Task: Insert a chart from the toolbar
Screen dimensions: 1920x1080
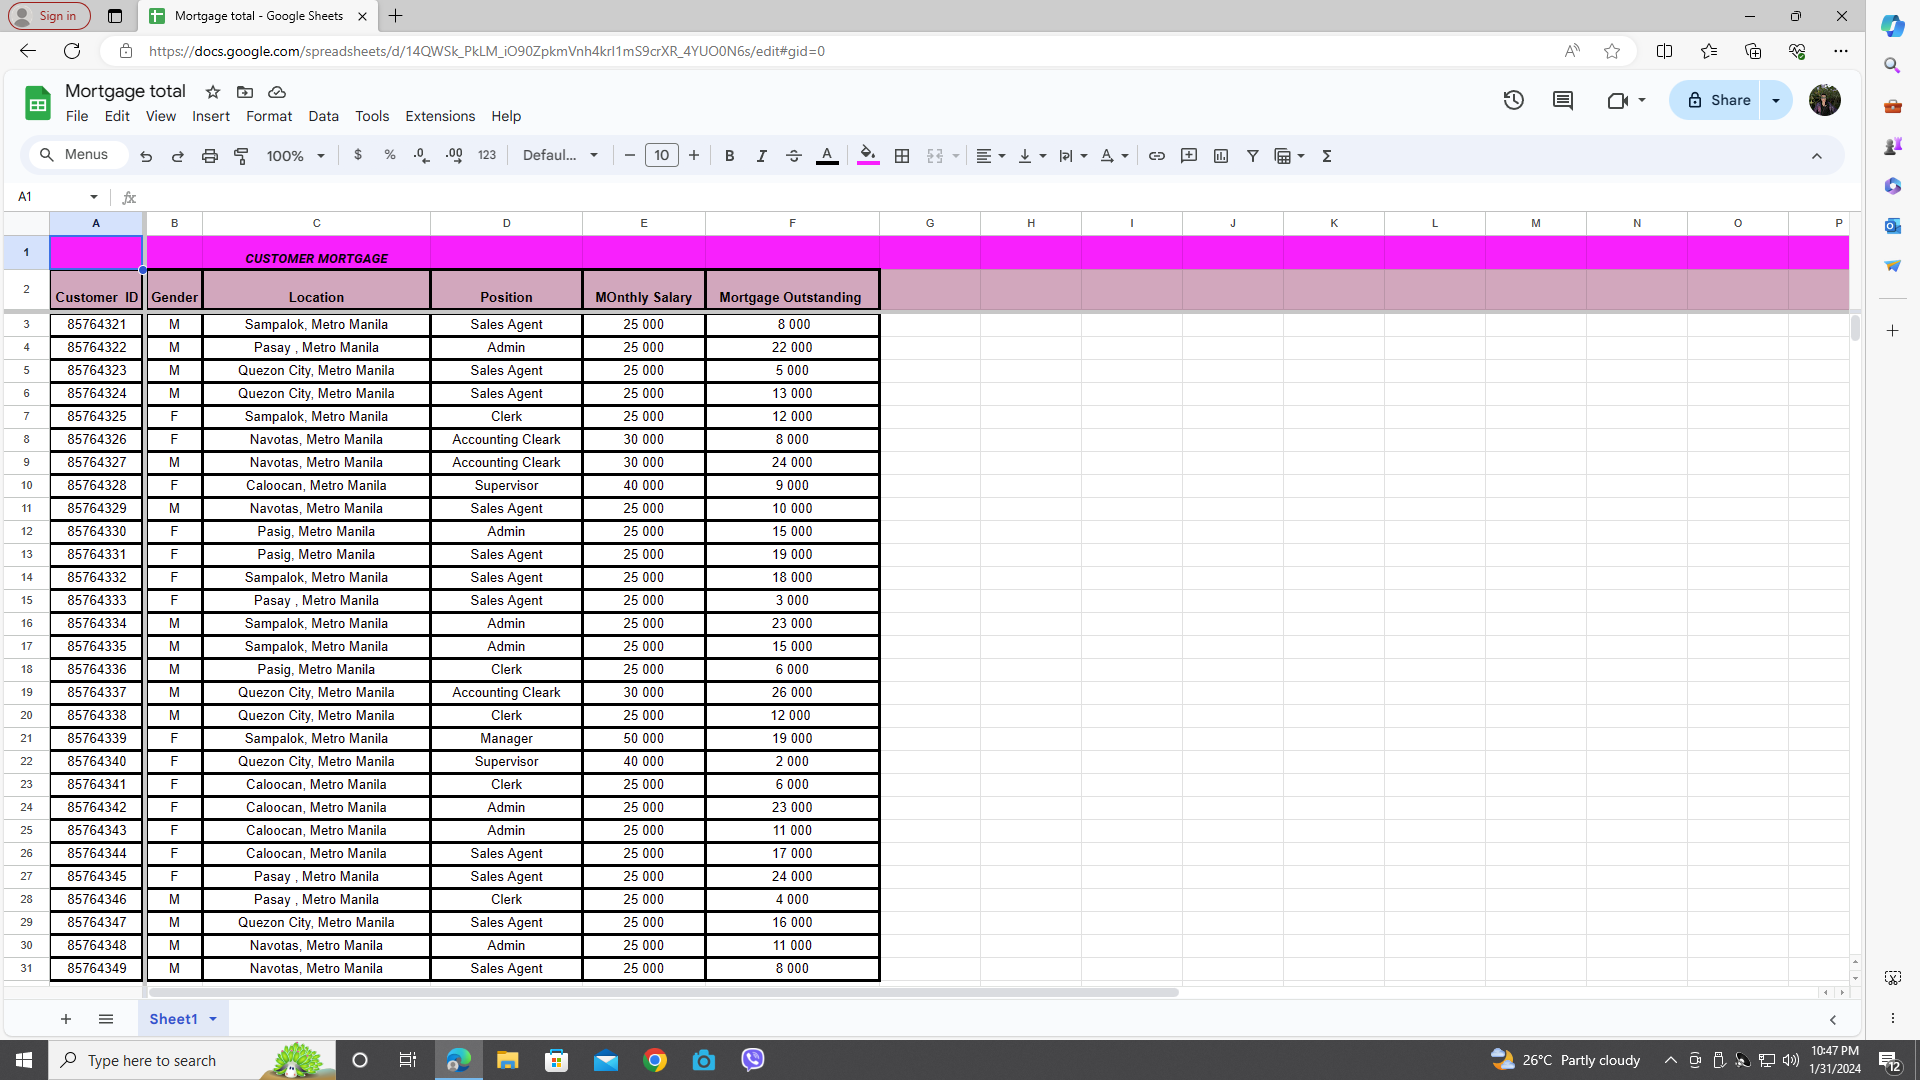Action: coord(1221,156)
